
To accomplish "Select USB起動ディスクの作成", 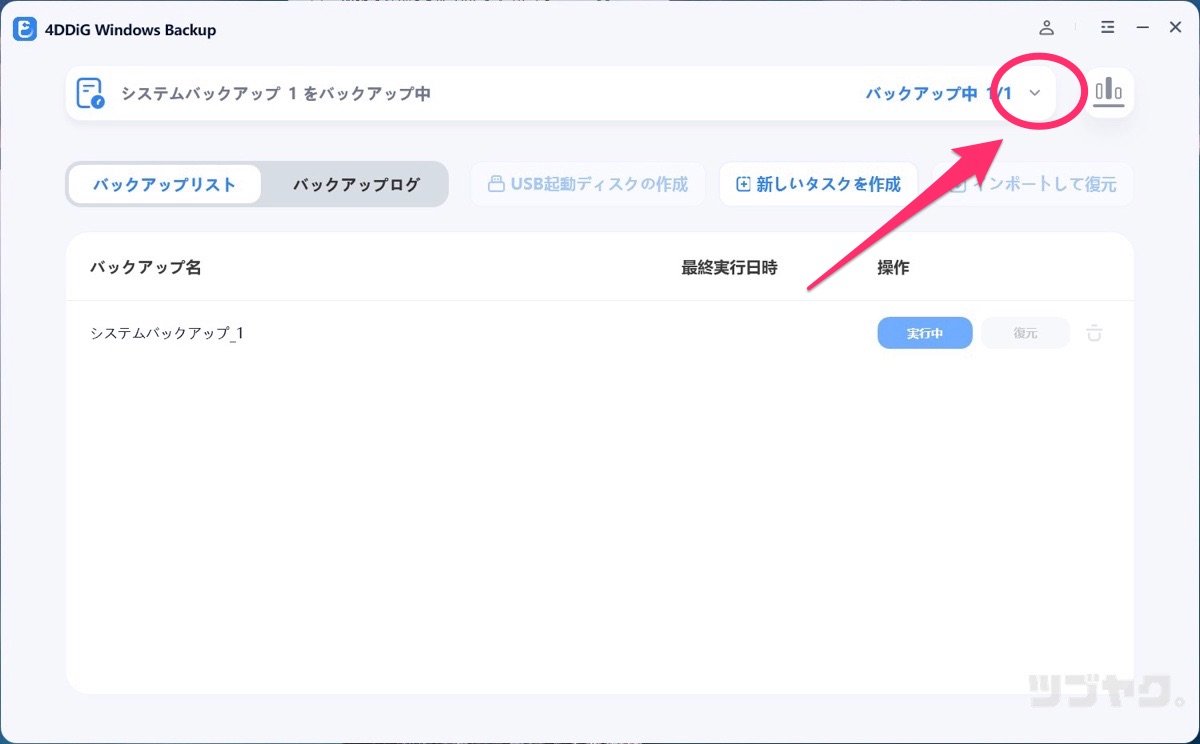I will [588, 183].
